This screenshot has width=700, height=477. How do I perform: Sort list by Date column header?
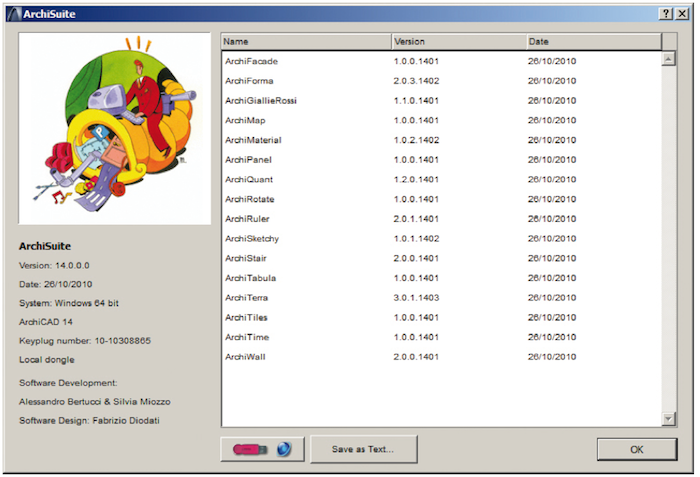[x=594, y=42]
